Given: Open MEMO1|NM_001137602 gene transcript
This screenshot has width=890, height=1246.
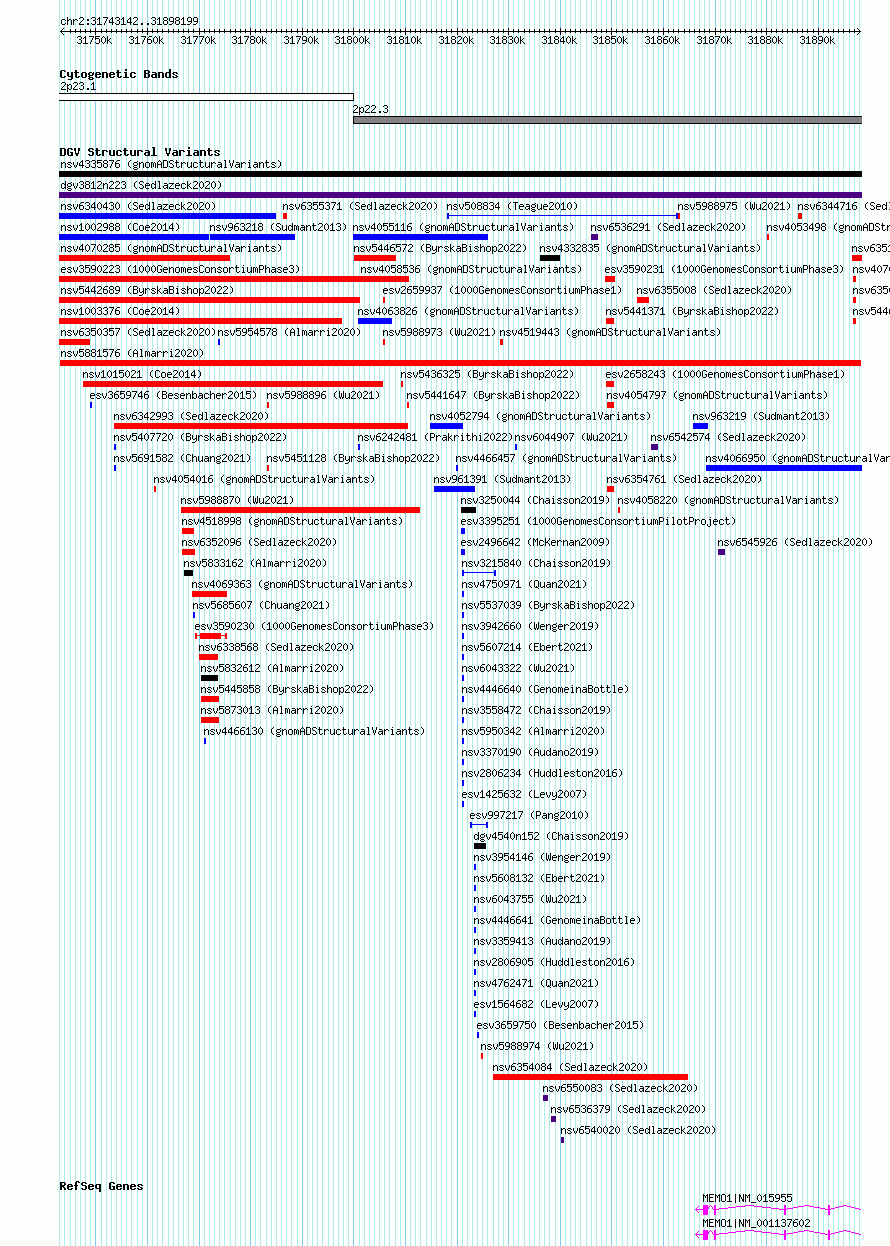Looking at the screenshot, I should [756, 1223].
